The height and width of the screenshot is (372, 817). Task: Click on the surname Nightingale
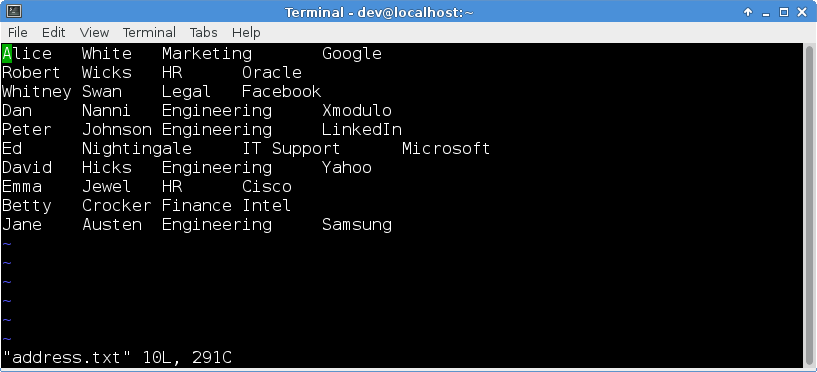pos(137,149)
